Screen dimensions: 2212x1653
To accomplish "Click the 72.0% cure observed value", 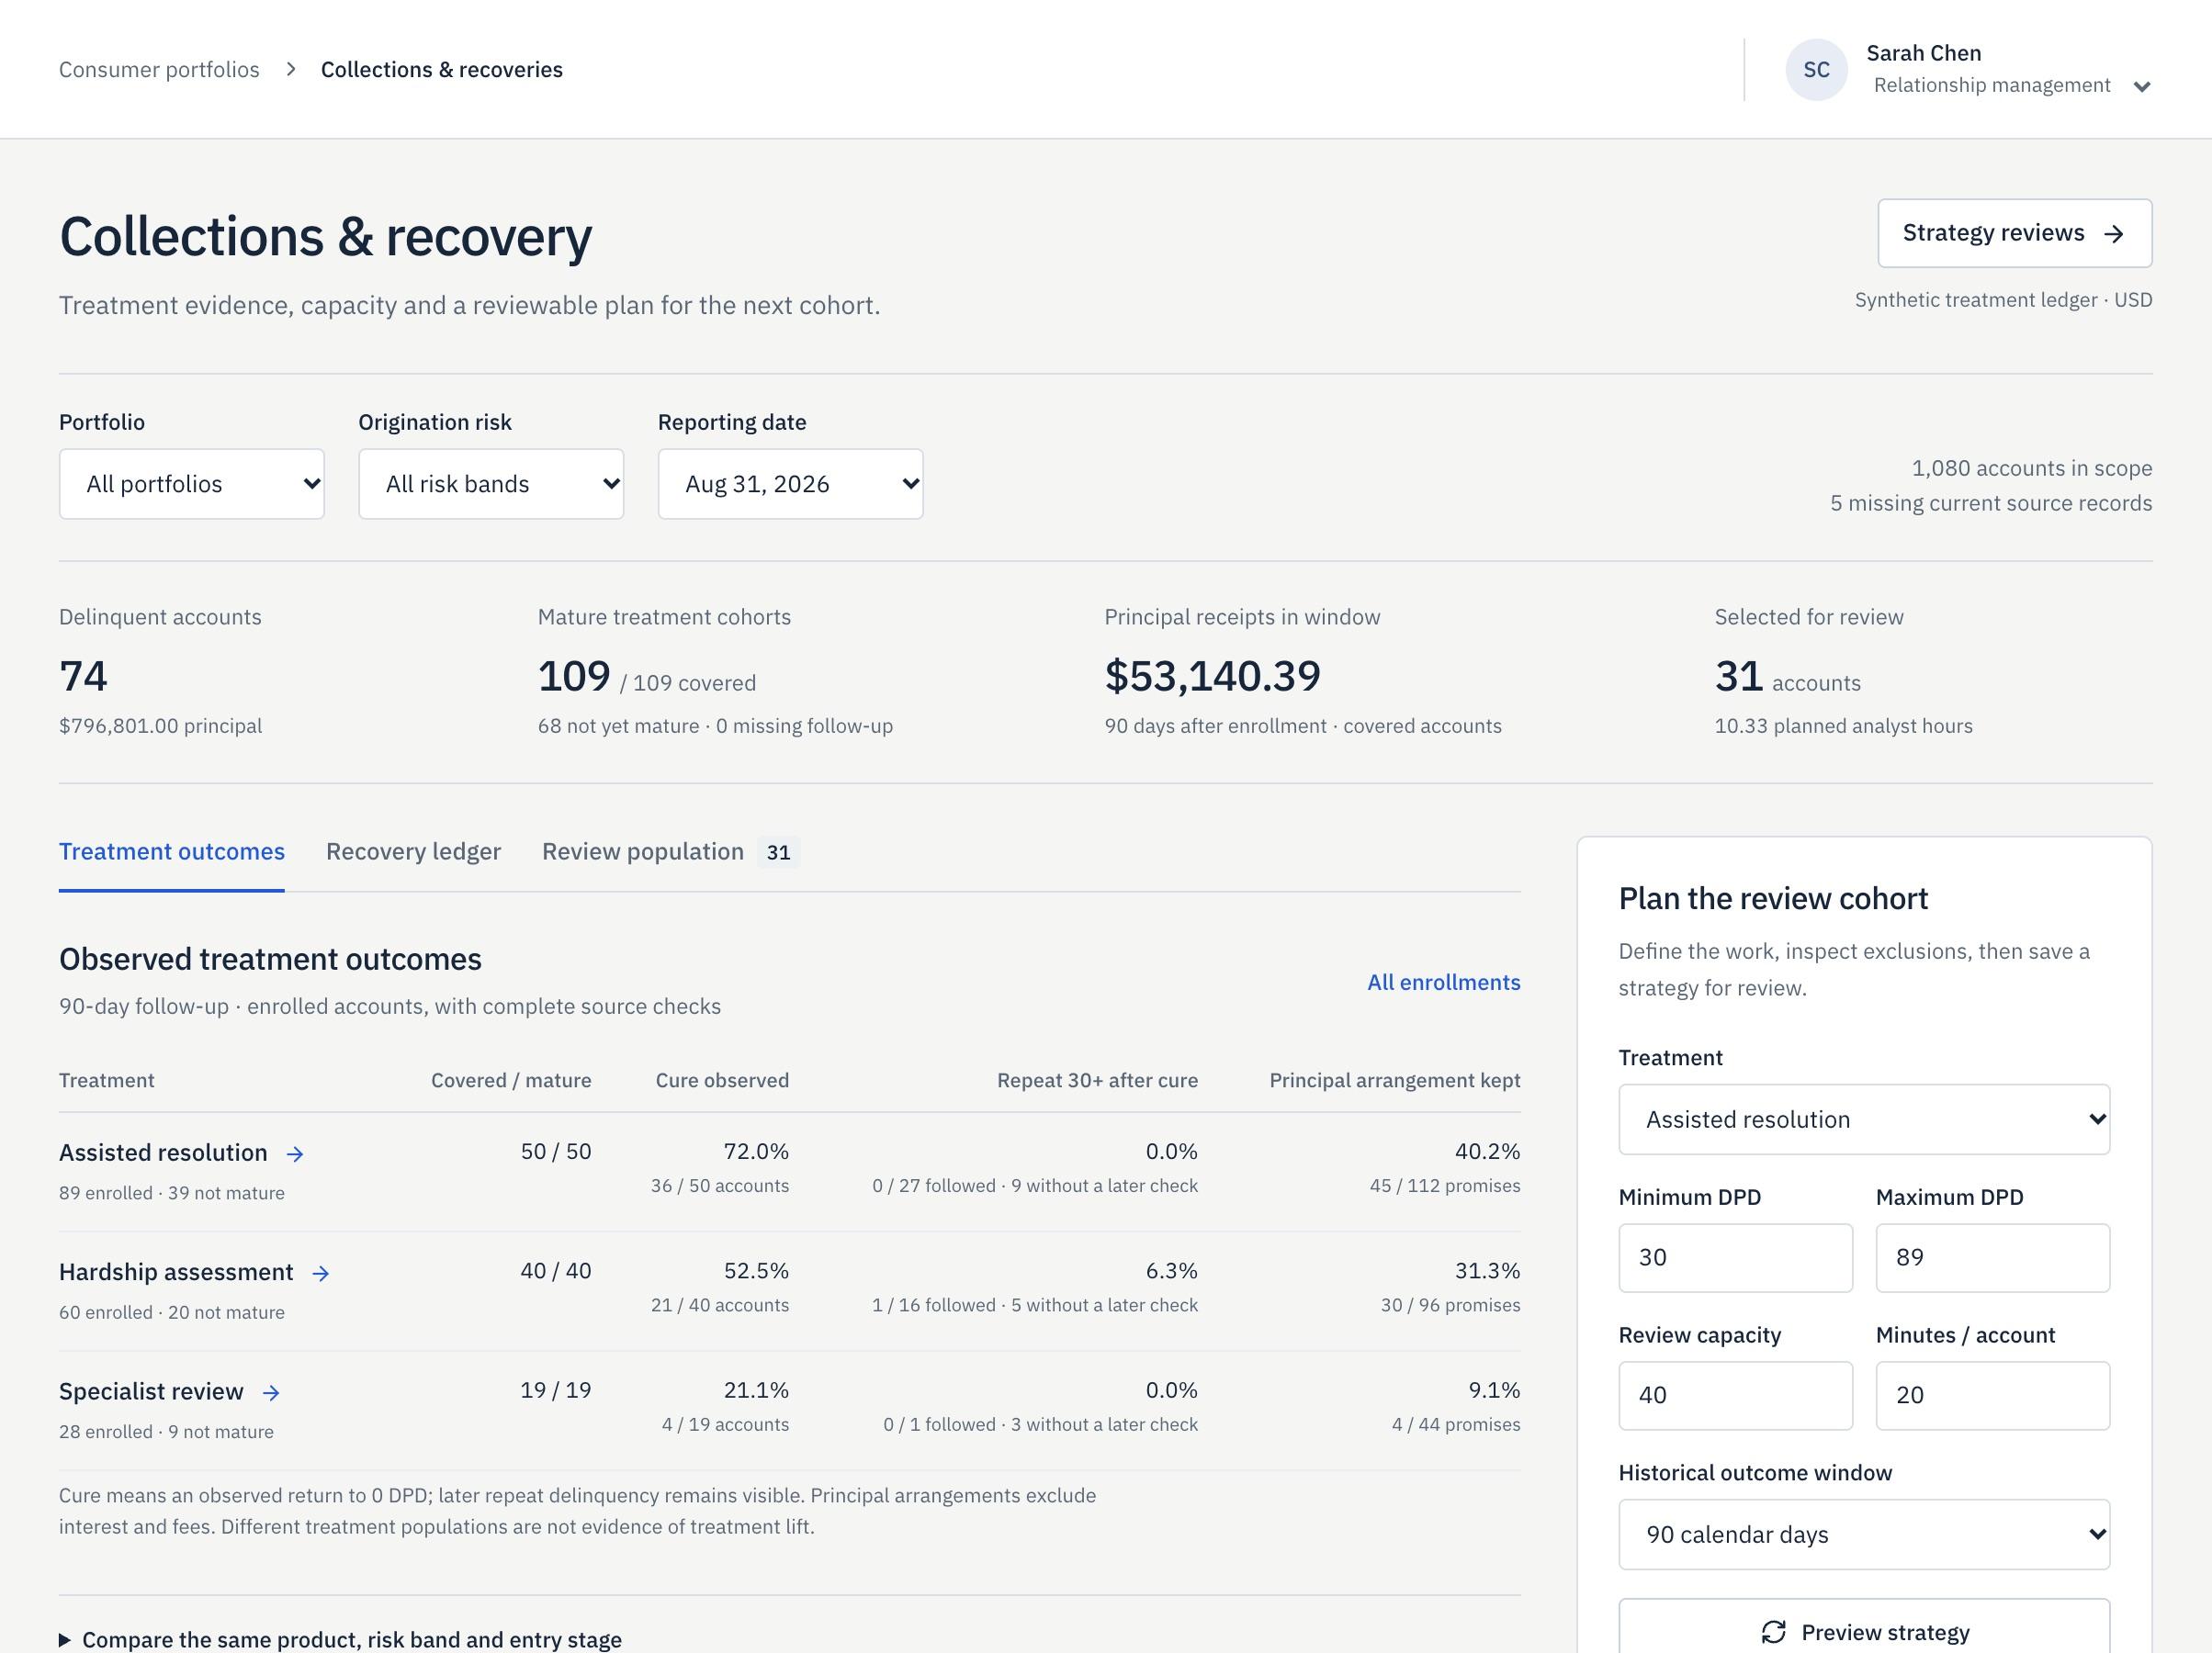I will tap(756, 1151).
